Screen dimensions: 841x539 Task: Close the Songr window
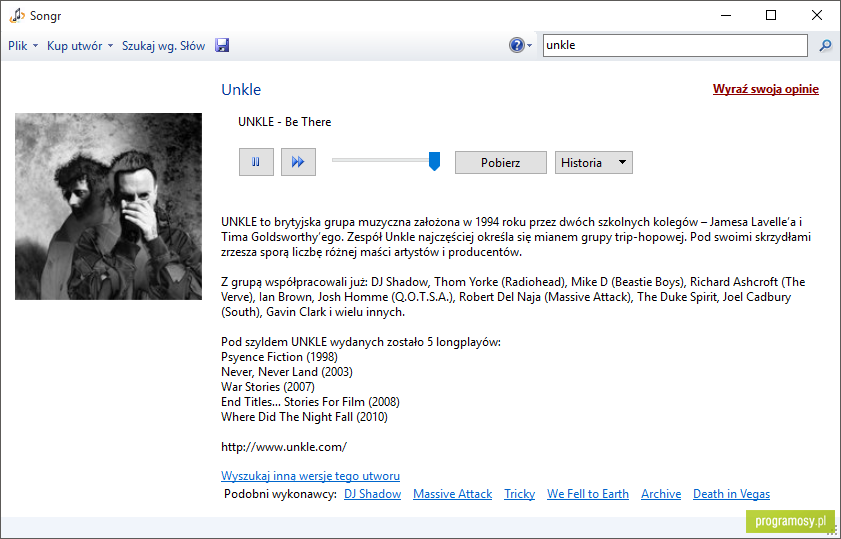coord(817,16)
